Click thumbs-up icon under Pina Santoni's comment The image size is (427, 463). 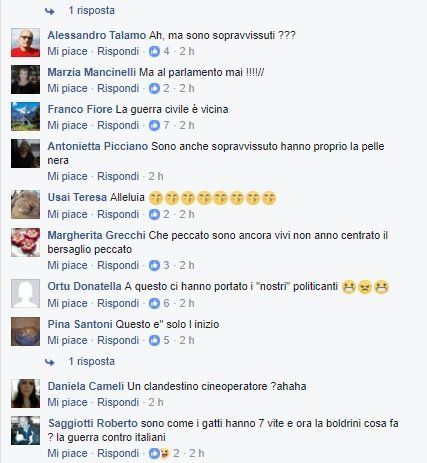tap(154, 340)
